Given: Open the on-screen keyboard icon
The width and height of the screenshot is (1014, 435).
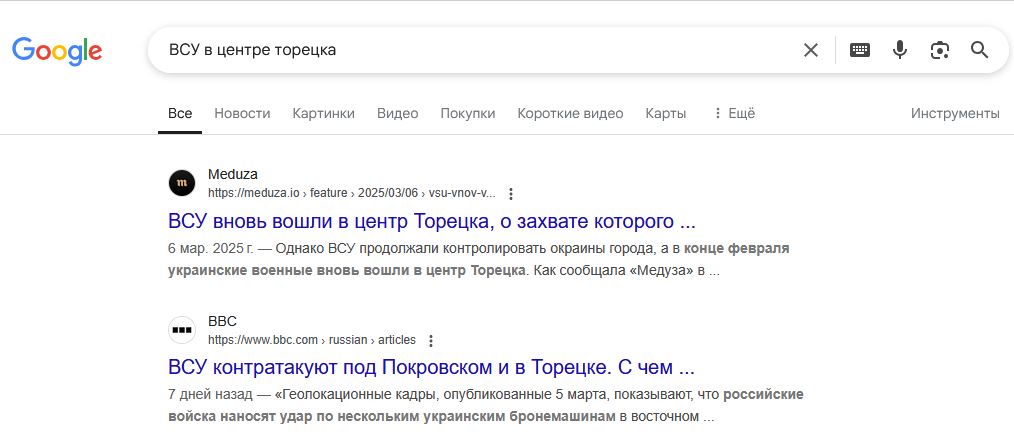Looking at the screenshot, I should 860,50.
